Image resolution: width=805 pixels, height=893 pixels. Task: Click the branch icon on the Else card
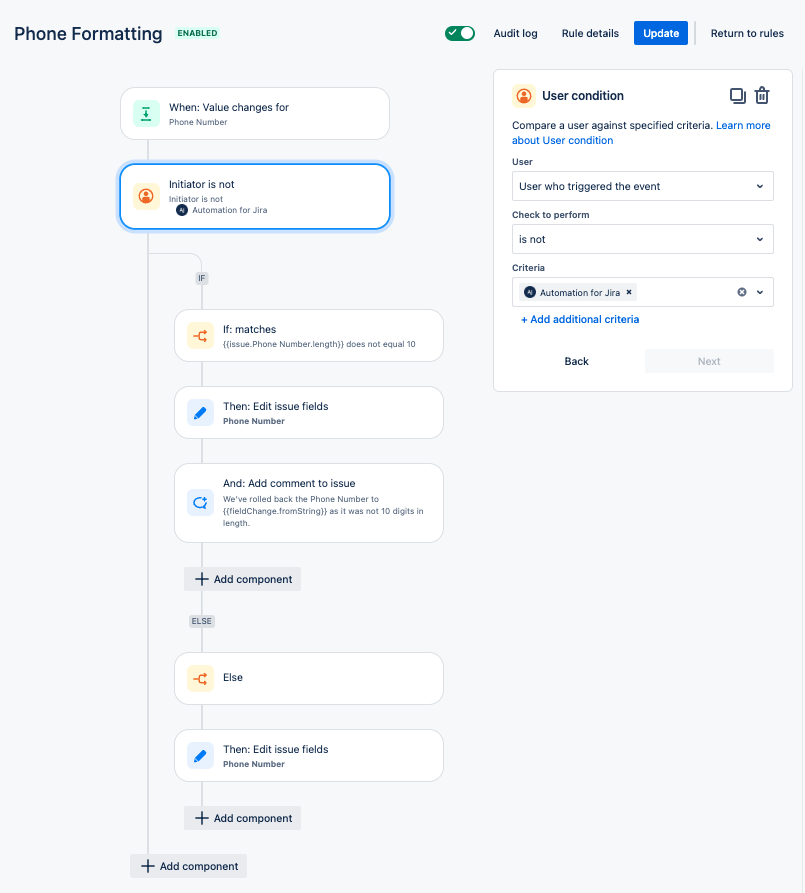[x=200, y=678]
